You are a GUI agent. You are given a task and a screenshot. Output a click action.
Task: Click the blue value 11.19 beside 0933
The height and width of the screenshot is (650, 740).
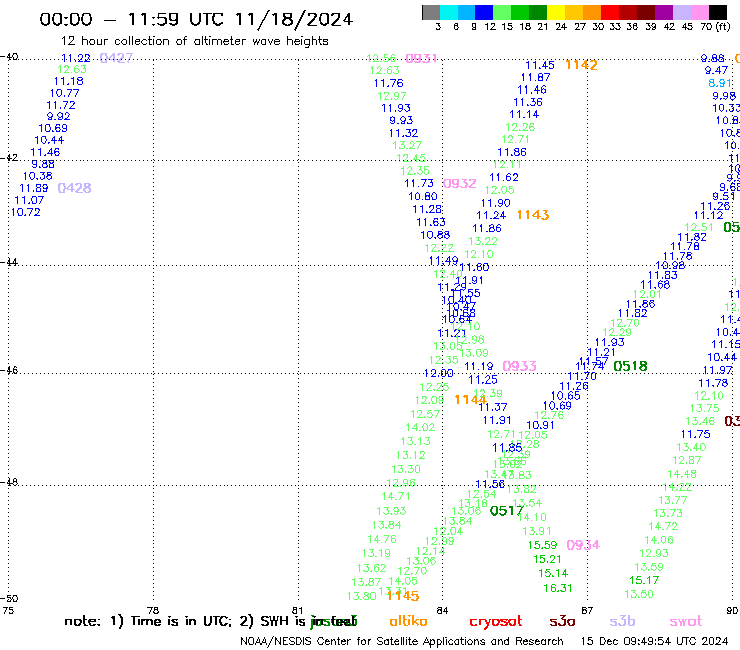(x=479, y=366)
